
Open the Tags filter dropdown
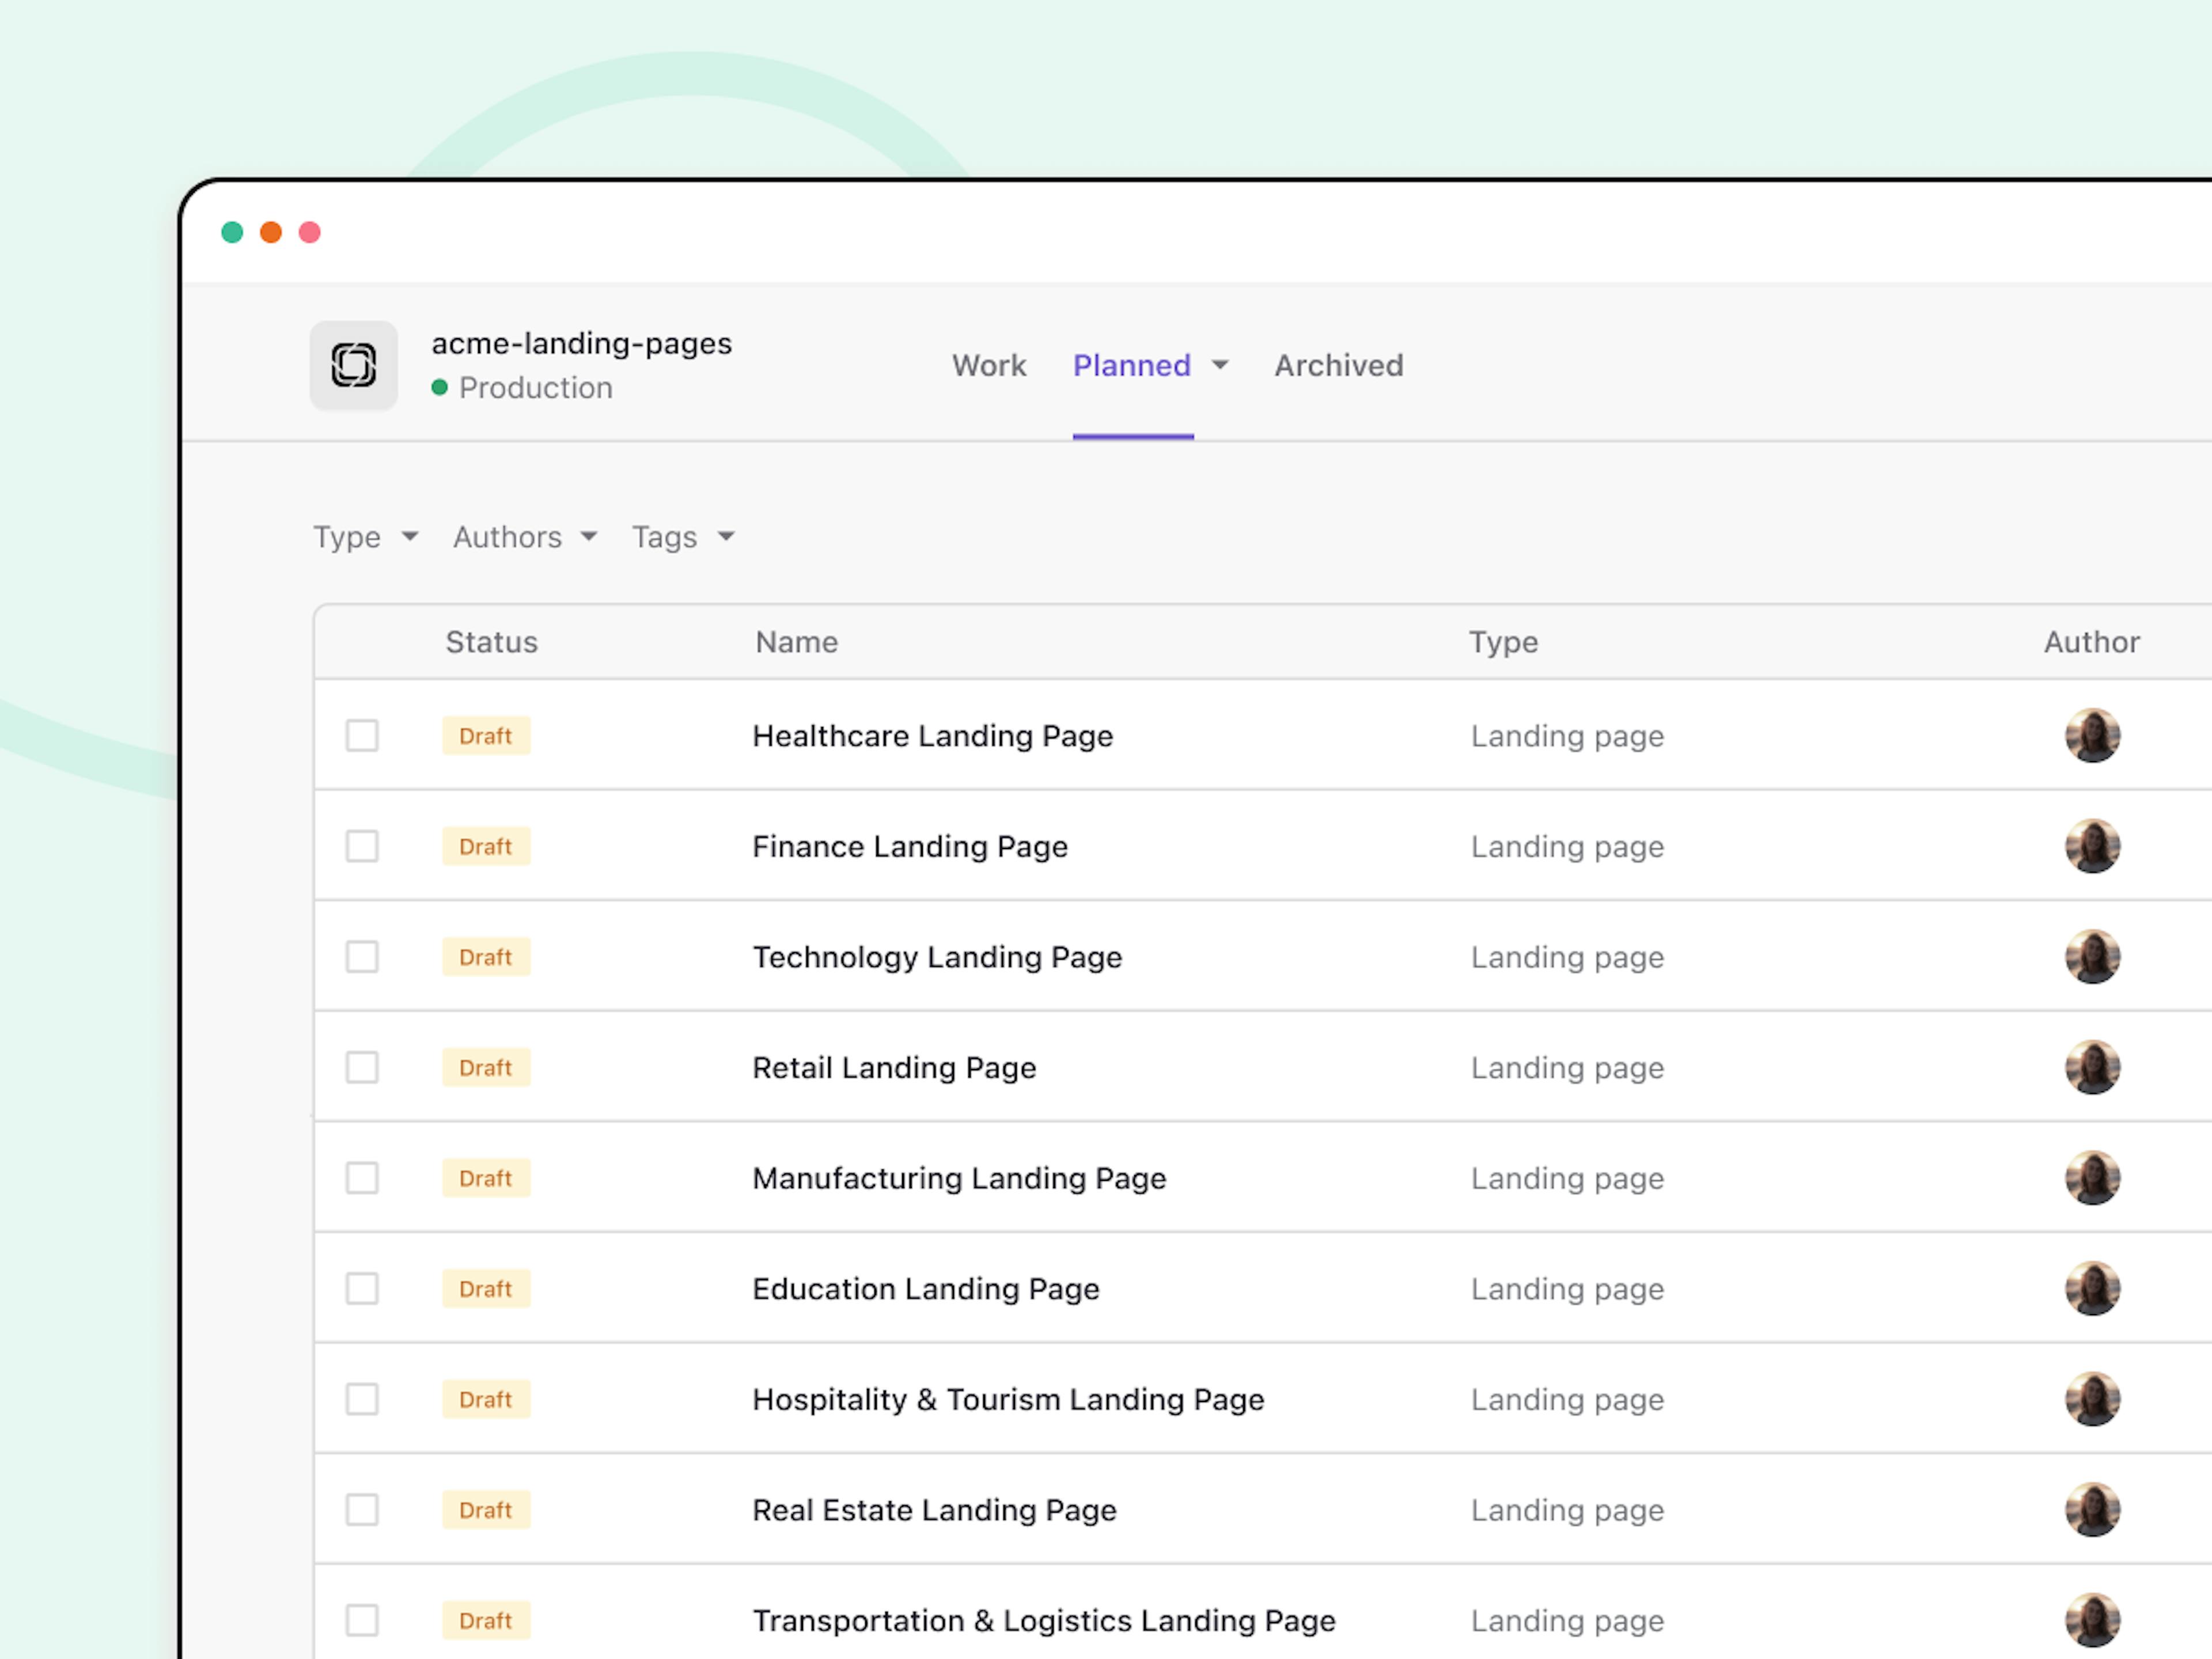pos(683,537)
